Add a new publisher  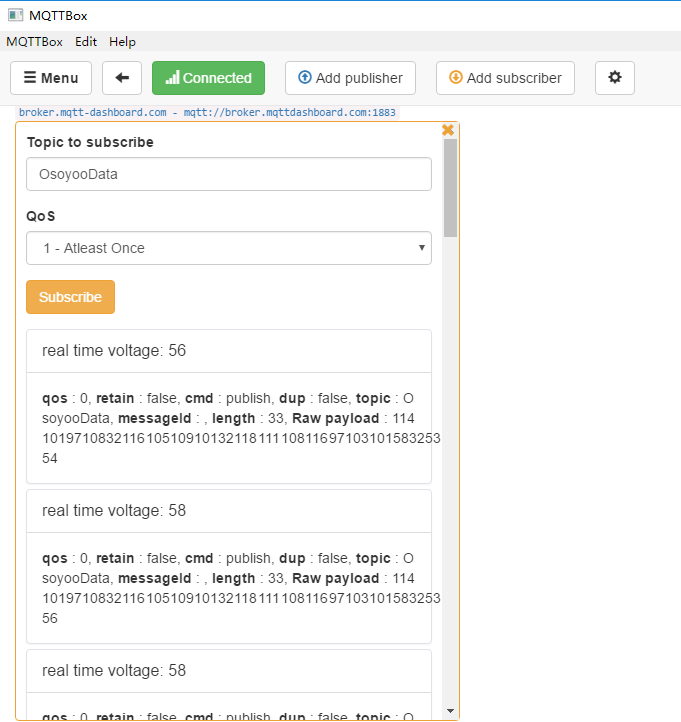[350, 78]
